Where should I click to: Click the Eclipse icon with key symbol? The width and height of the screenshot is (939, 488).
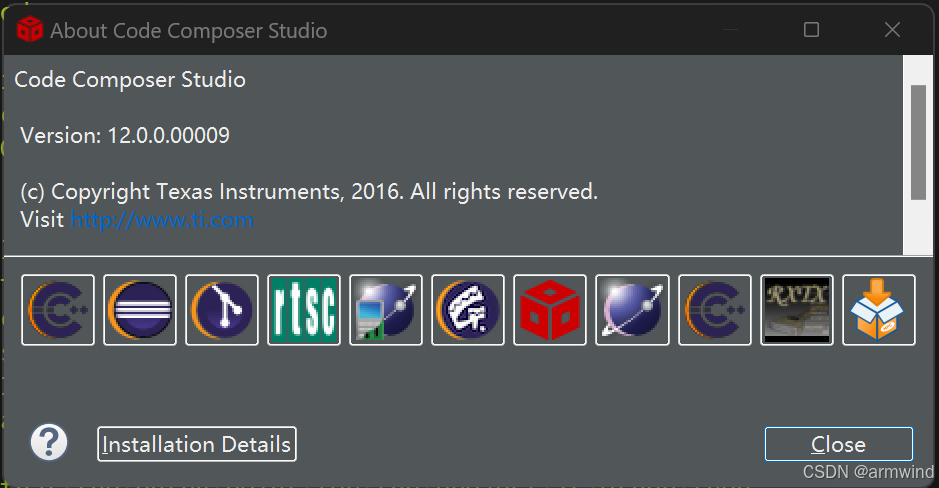(468, 310)
